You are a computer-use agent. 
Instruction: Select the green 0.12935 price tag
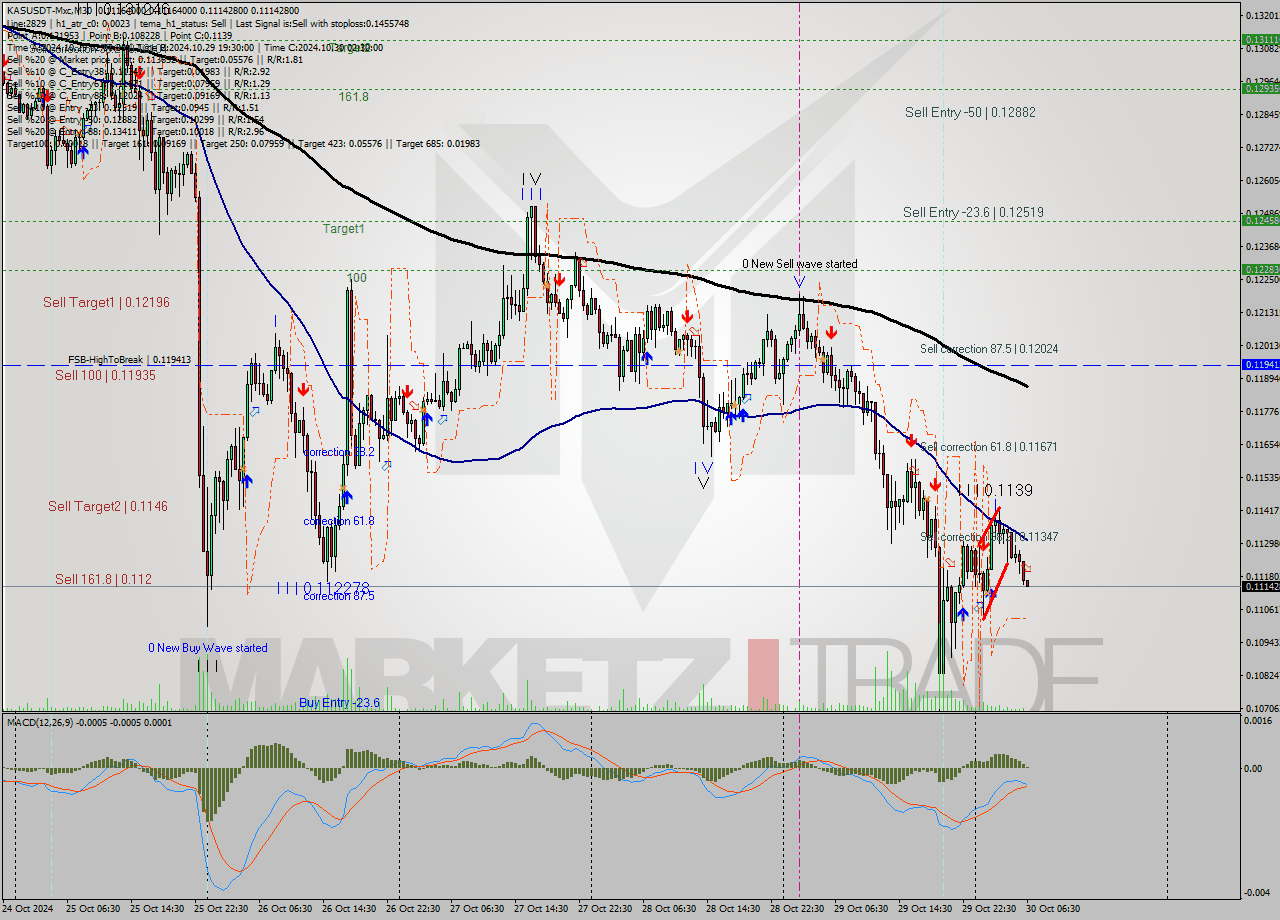click(1260, 88)
